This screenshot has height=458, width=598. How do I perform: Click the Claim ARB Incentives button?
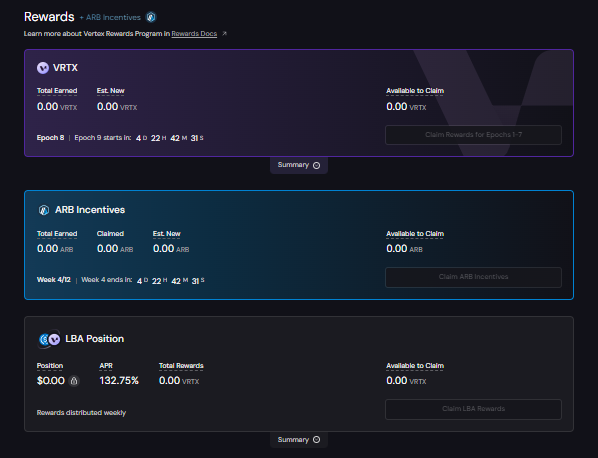point(473,277)
